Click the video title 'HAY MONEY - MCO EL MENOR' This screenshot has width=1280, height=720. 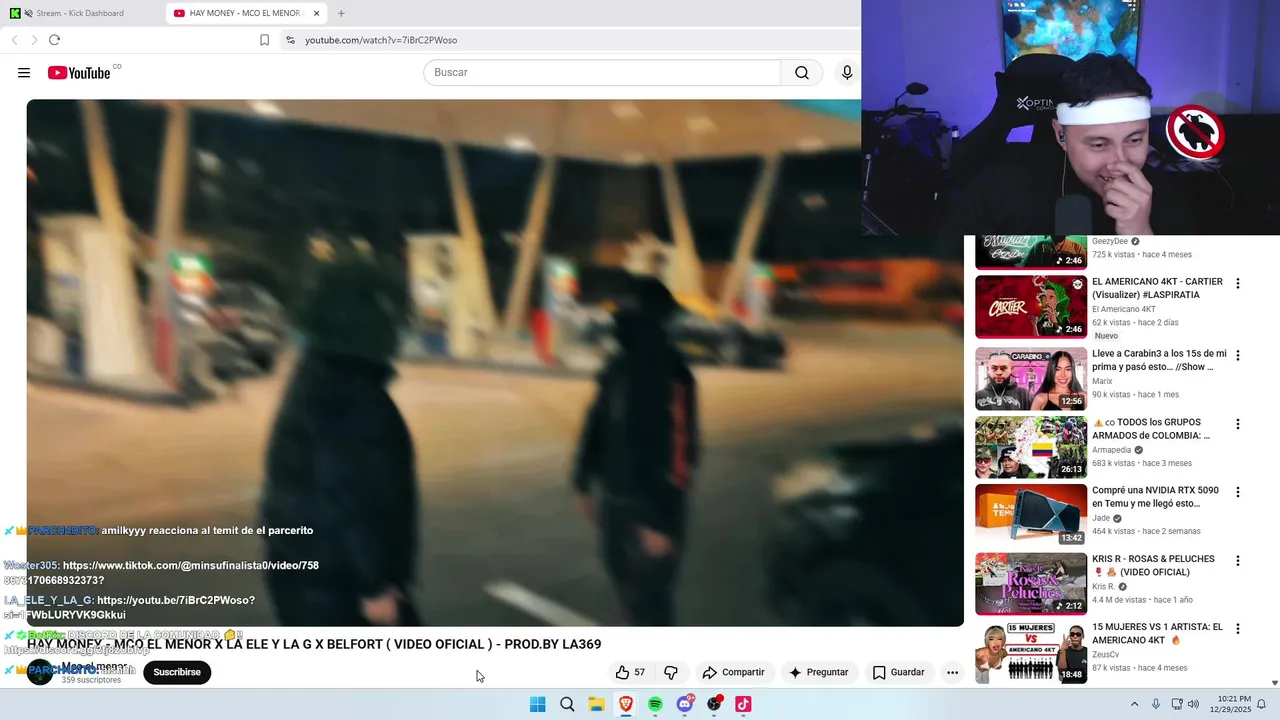pyautogui.click(x=314, y=644)
